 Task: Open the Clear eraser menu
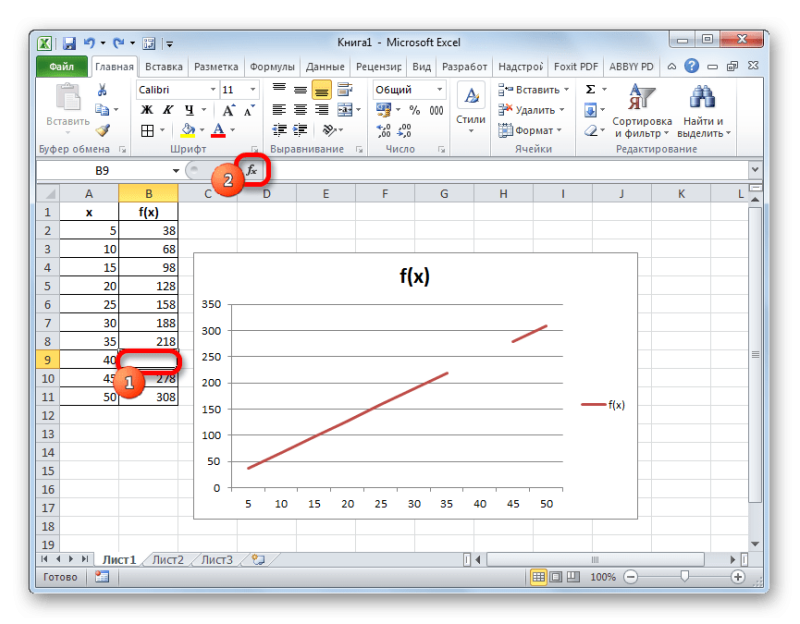594,131
